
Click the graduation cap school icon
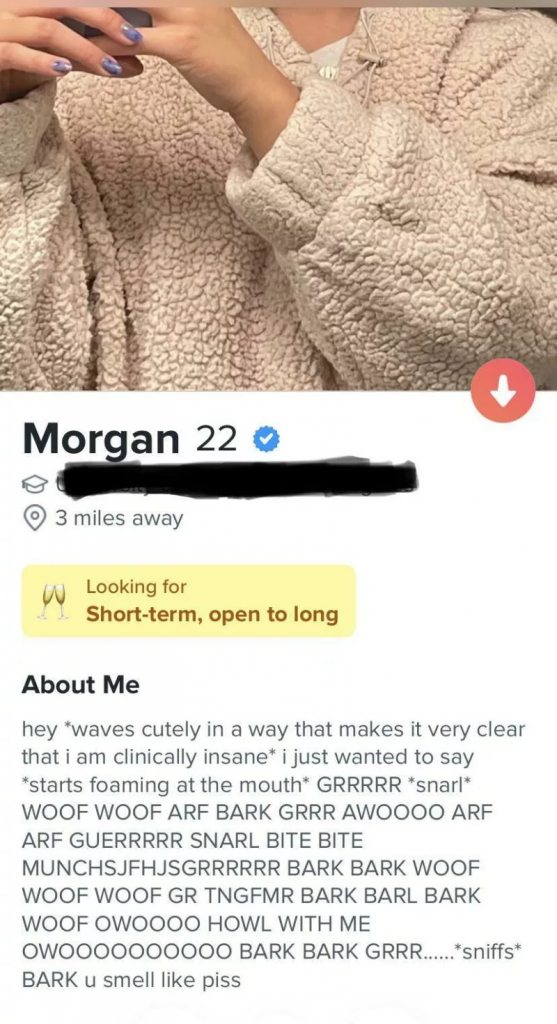35,483
